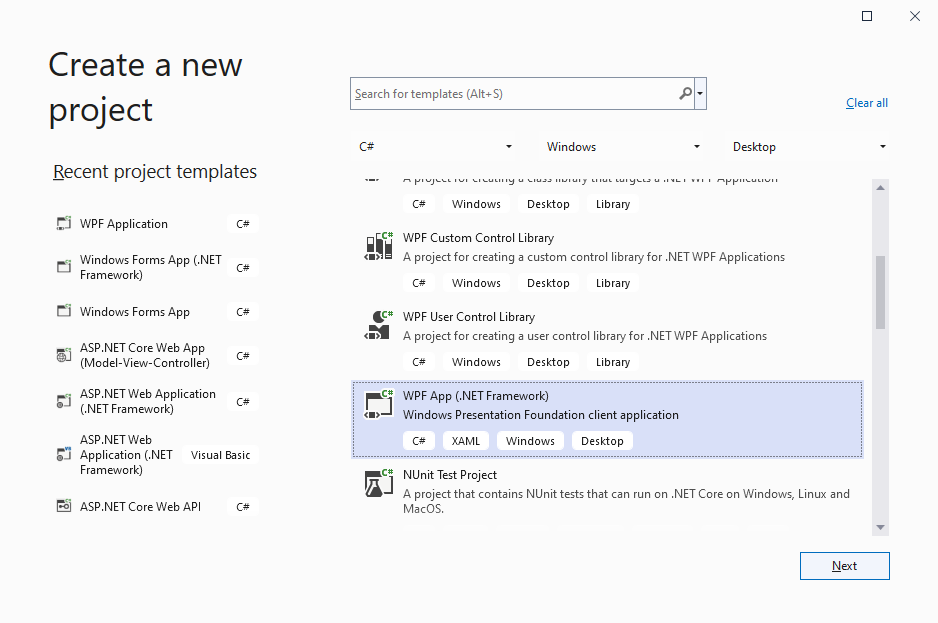Image resolution: width=938 pixels, height=623 pixels.
Task: Open the Windows platform filter dropdown
Action: tap(623, 147)
